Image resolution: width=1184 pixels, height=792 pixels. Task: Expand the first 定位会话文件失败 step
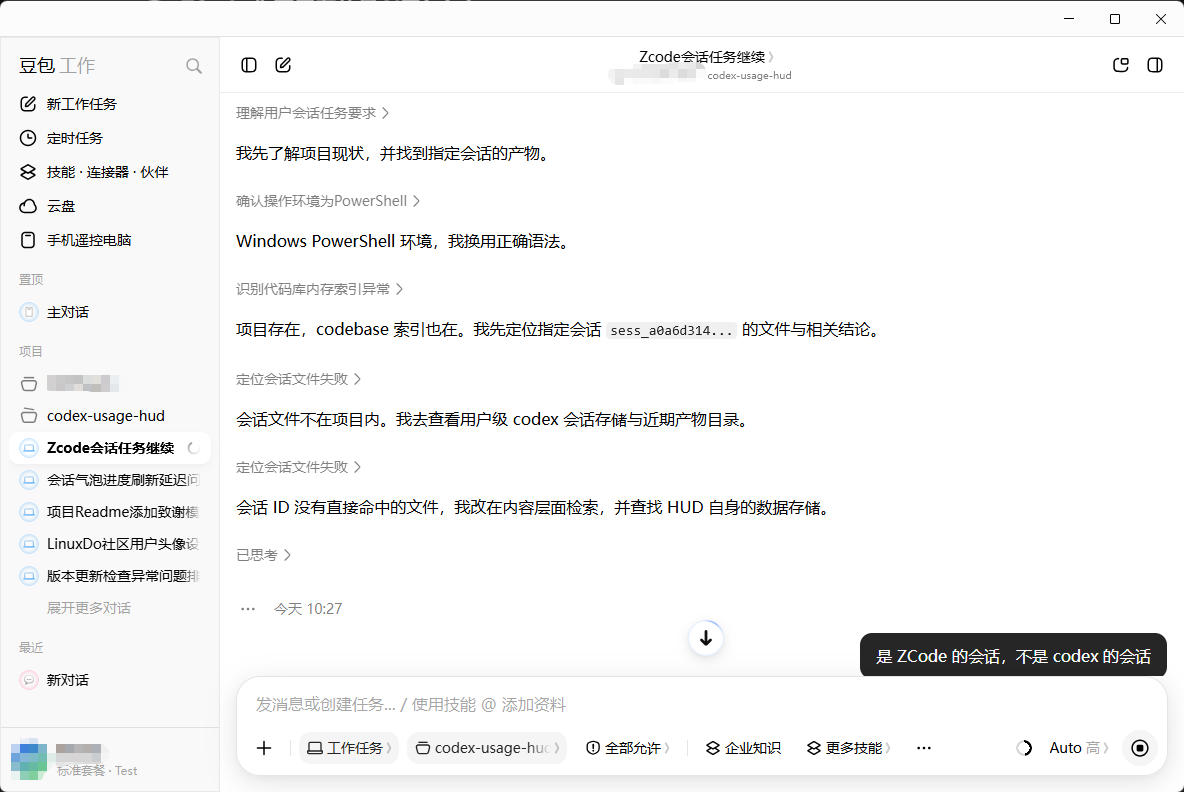[298, 379]
